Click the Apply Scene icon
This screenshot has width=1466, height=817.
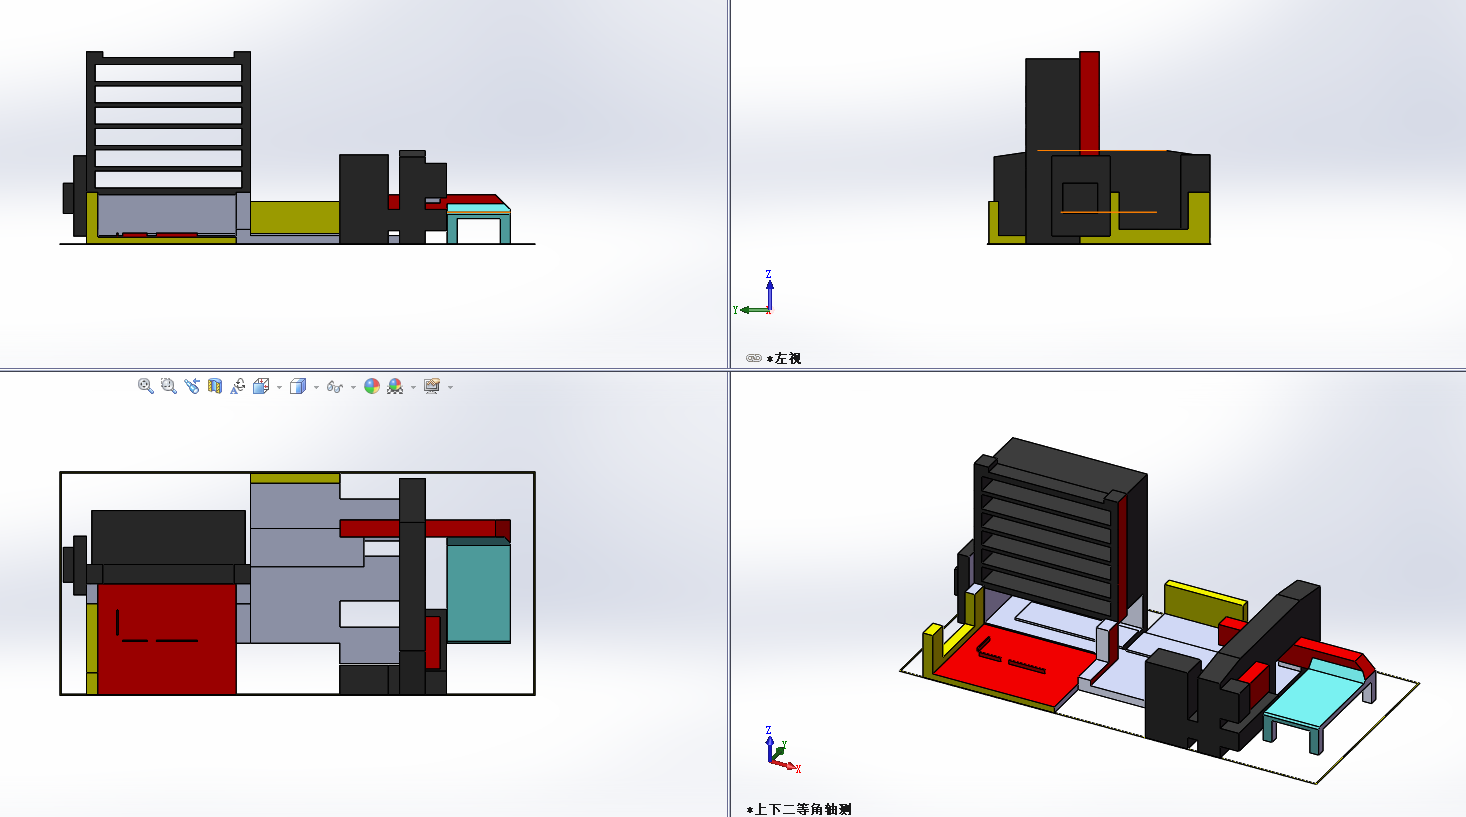pos(395,386)
